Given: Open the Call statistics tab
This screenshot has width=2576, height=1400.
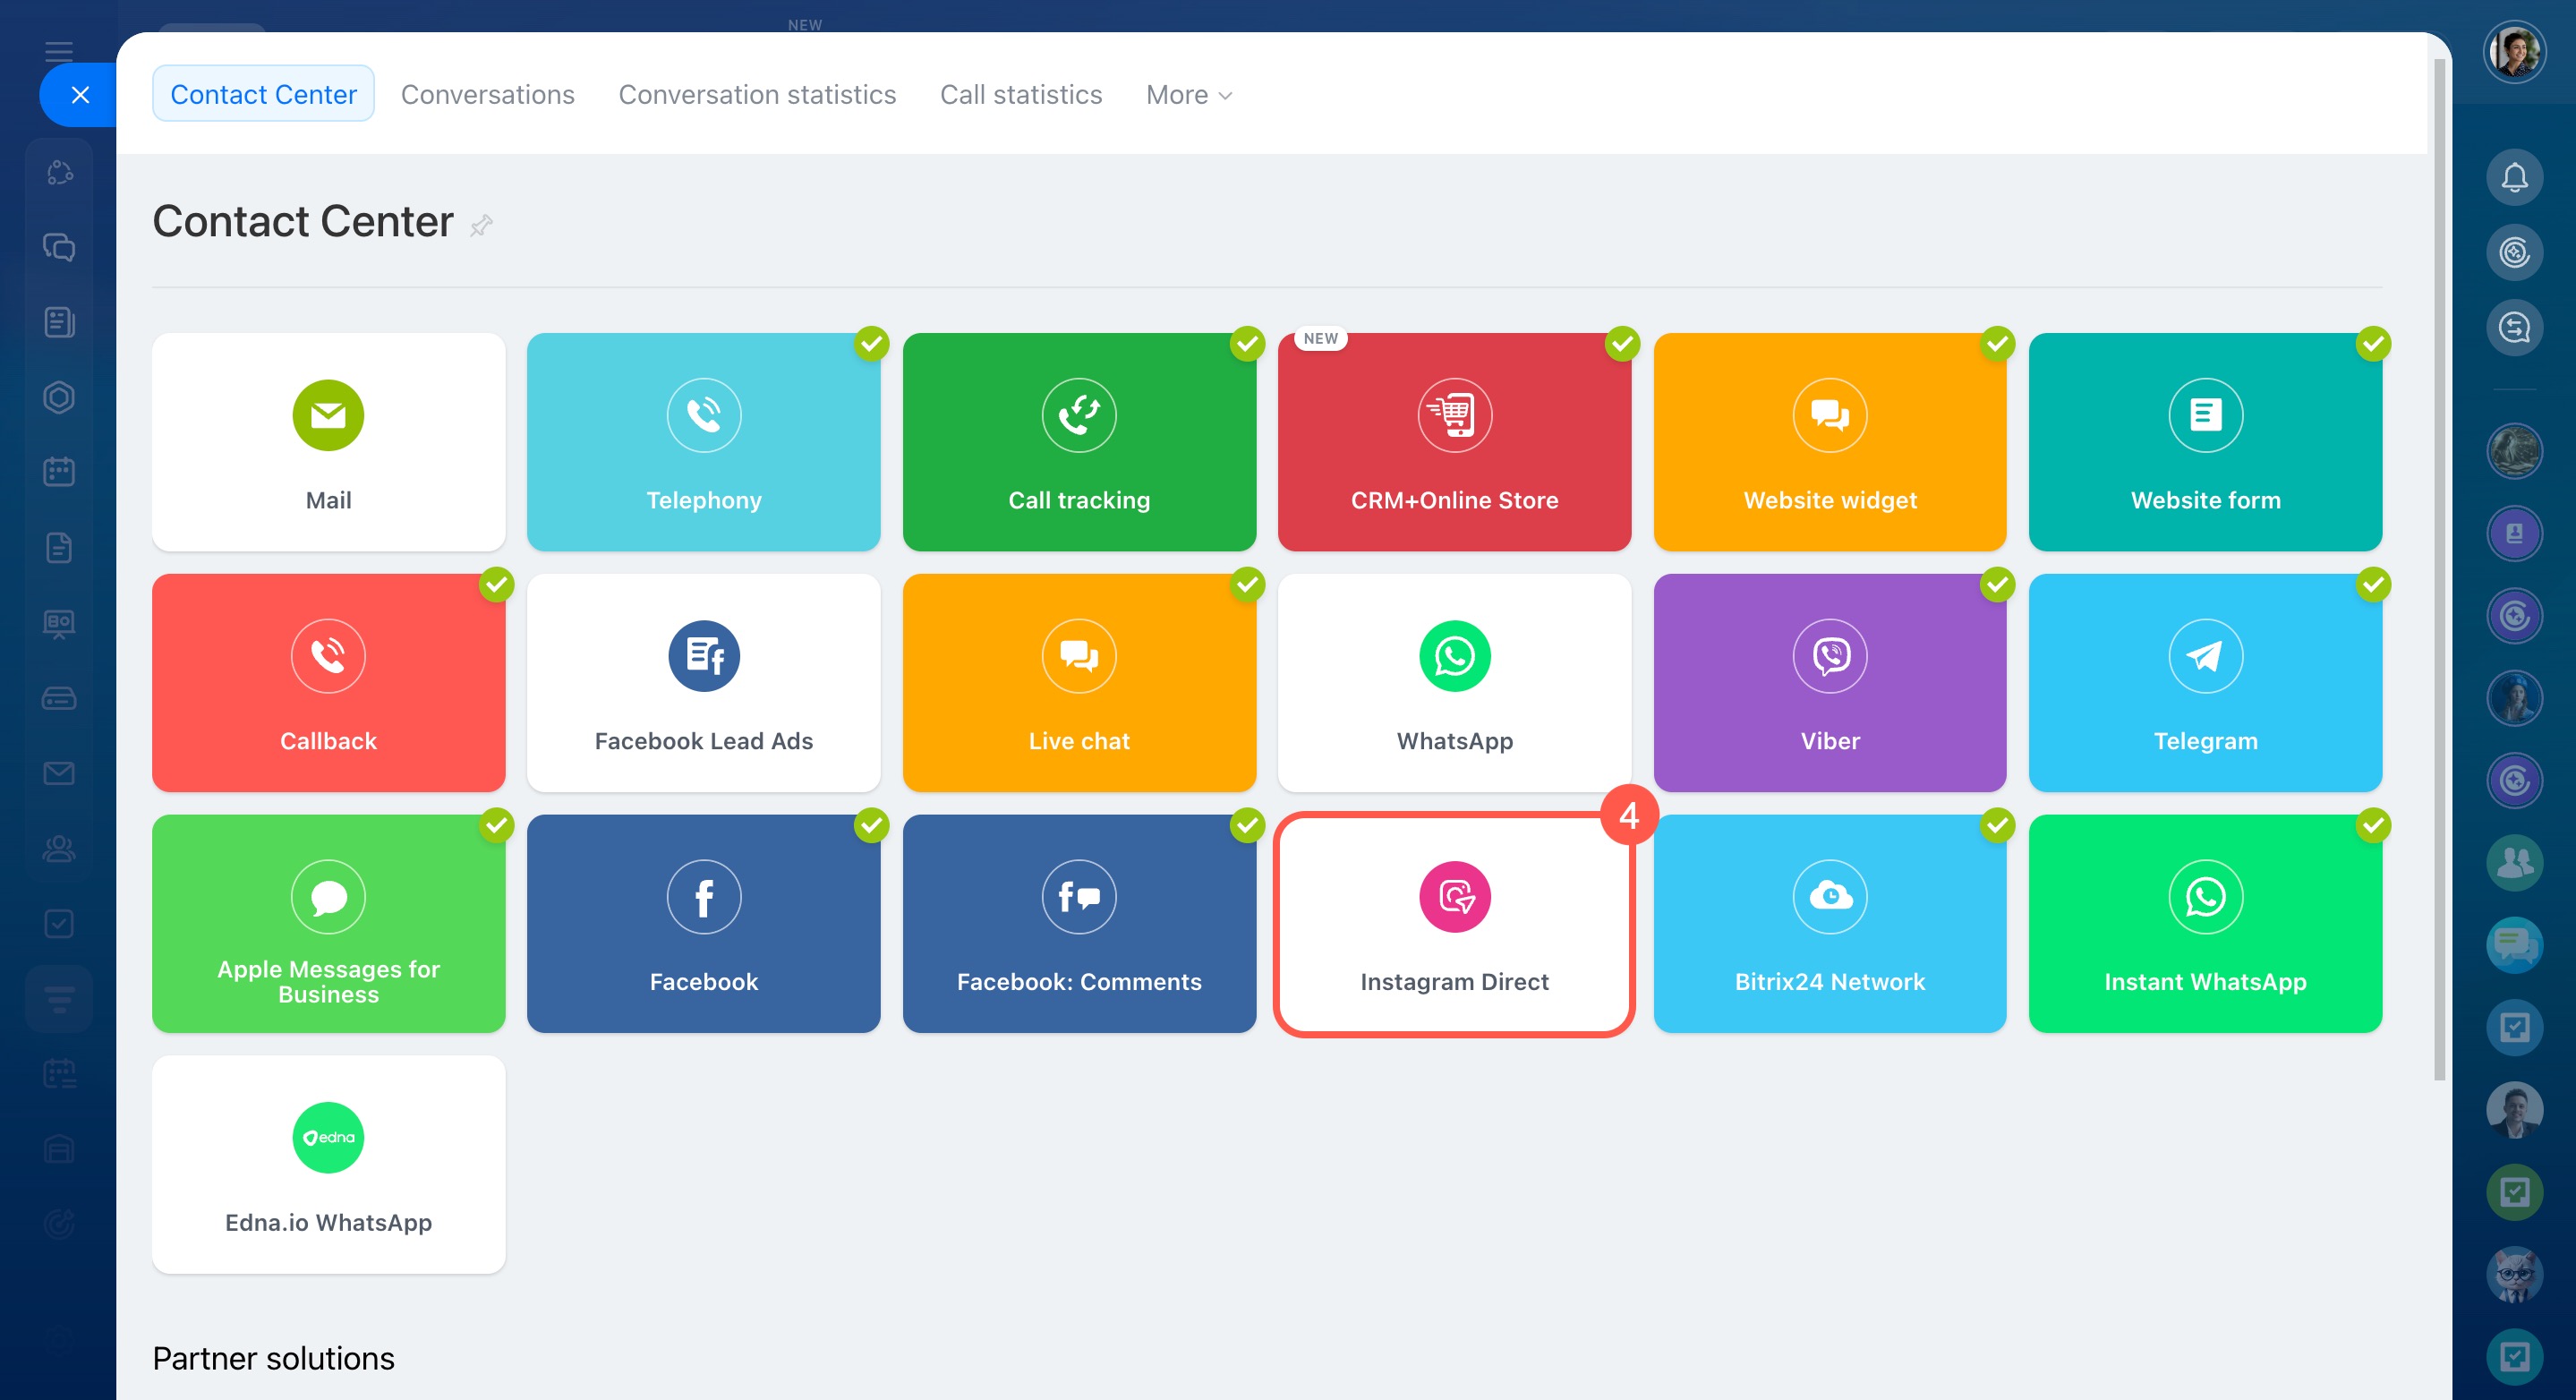Looking at the screenshot, I should pos(1020,94).
